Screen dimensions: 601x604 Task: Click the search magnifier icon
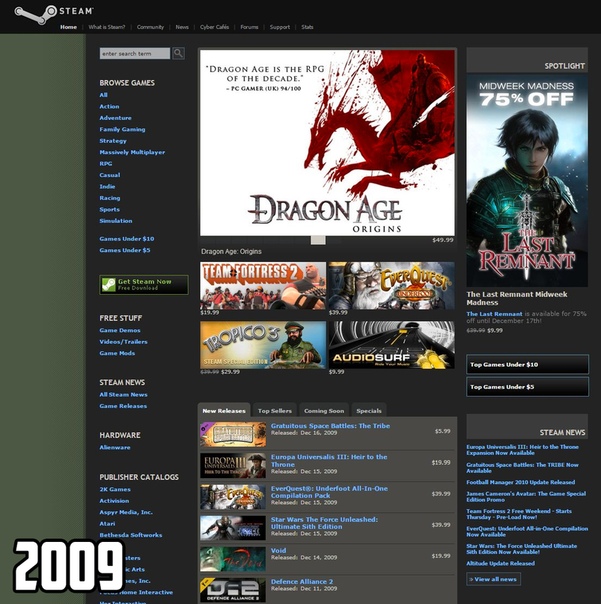pos(178,53)
